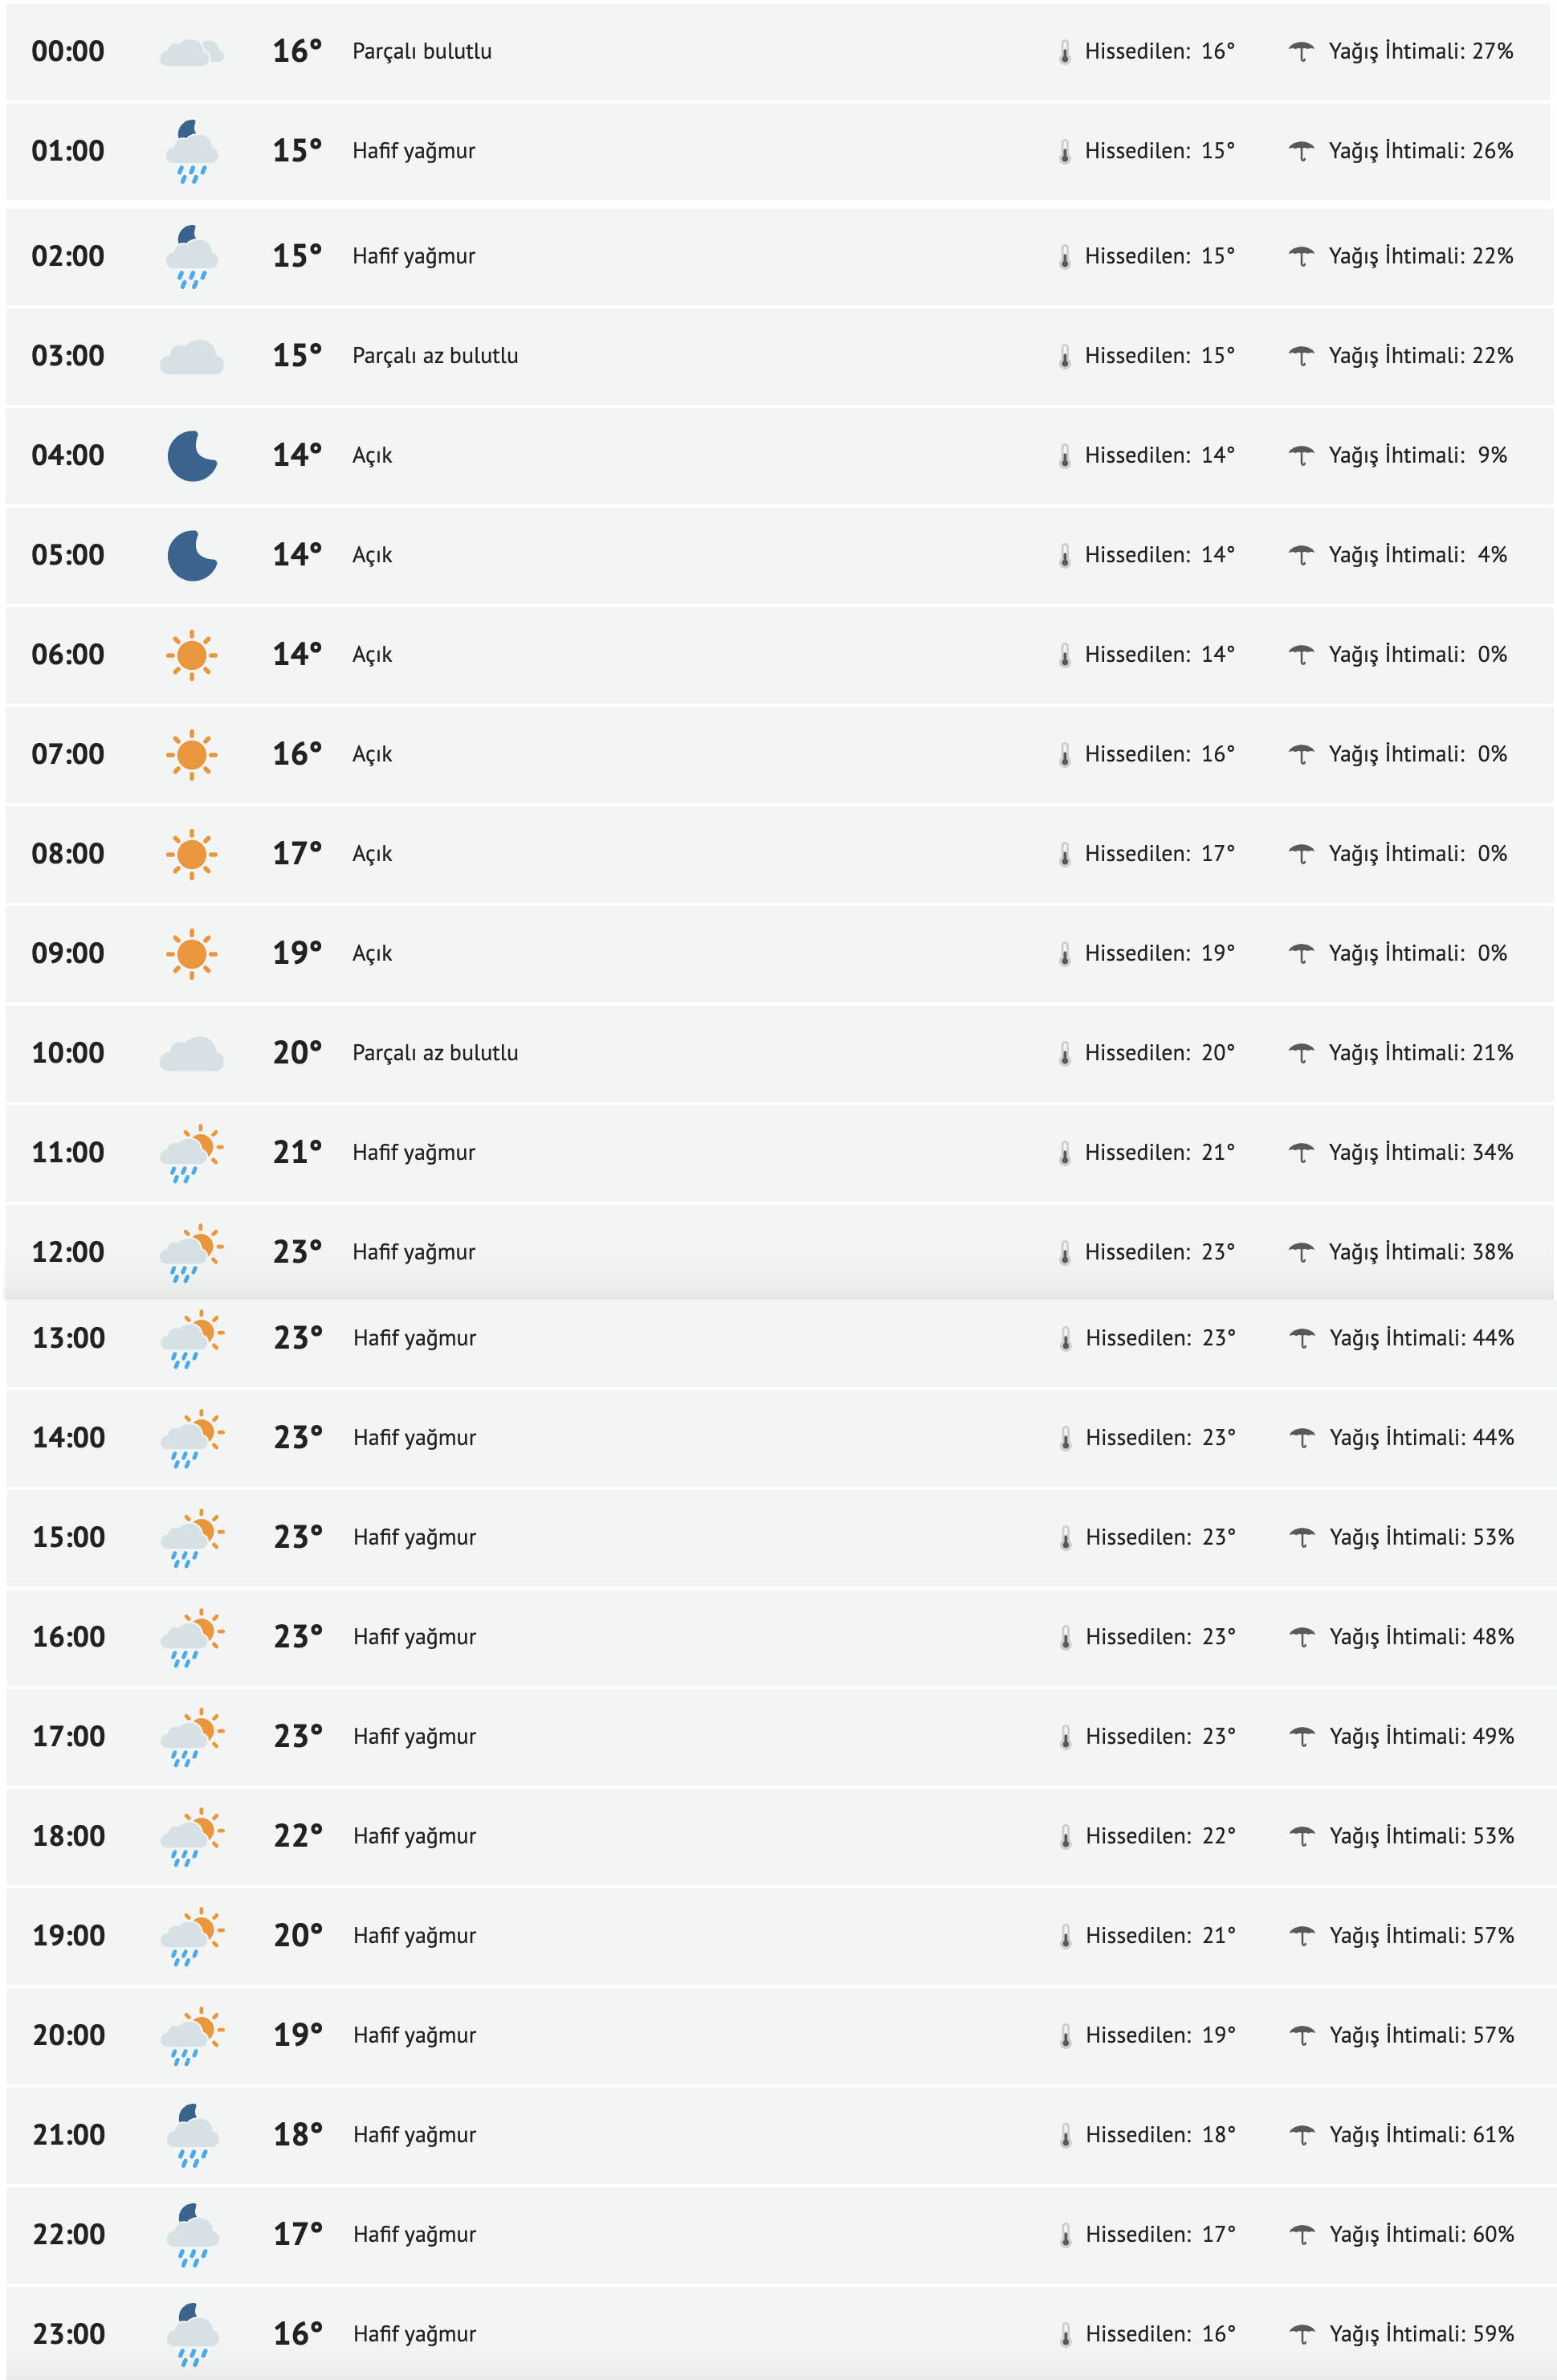This screenshot has width=1557, height=2380.
Task: Click "Yağış İhtimali: 61%" text
Action: tap(1421, 2135)
